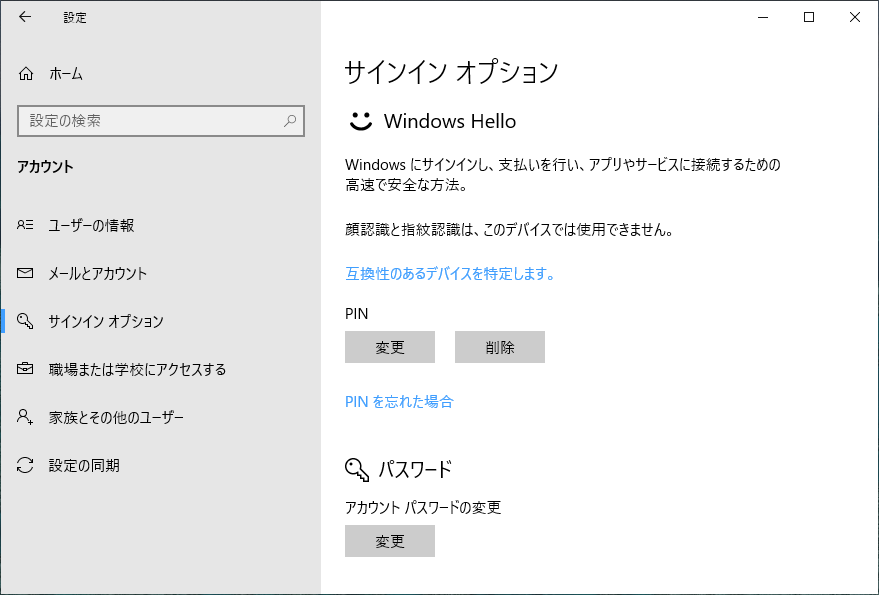Click the PIN を忘れた場合 link
Screen dimensions: 879x595
click(399, 402)
